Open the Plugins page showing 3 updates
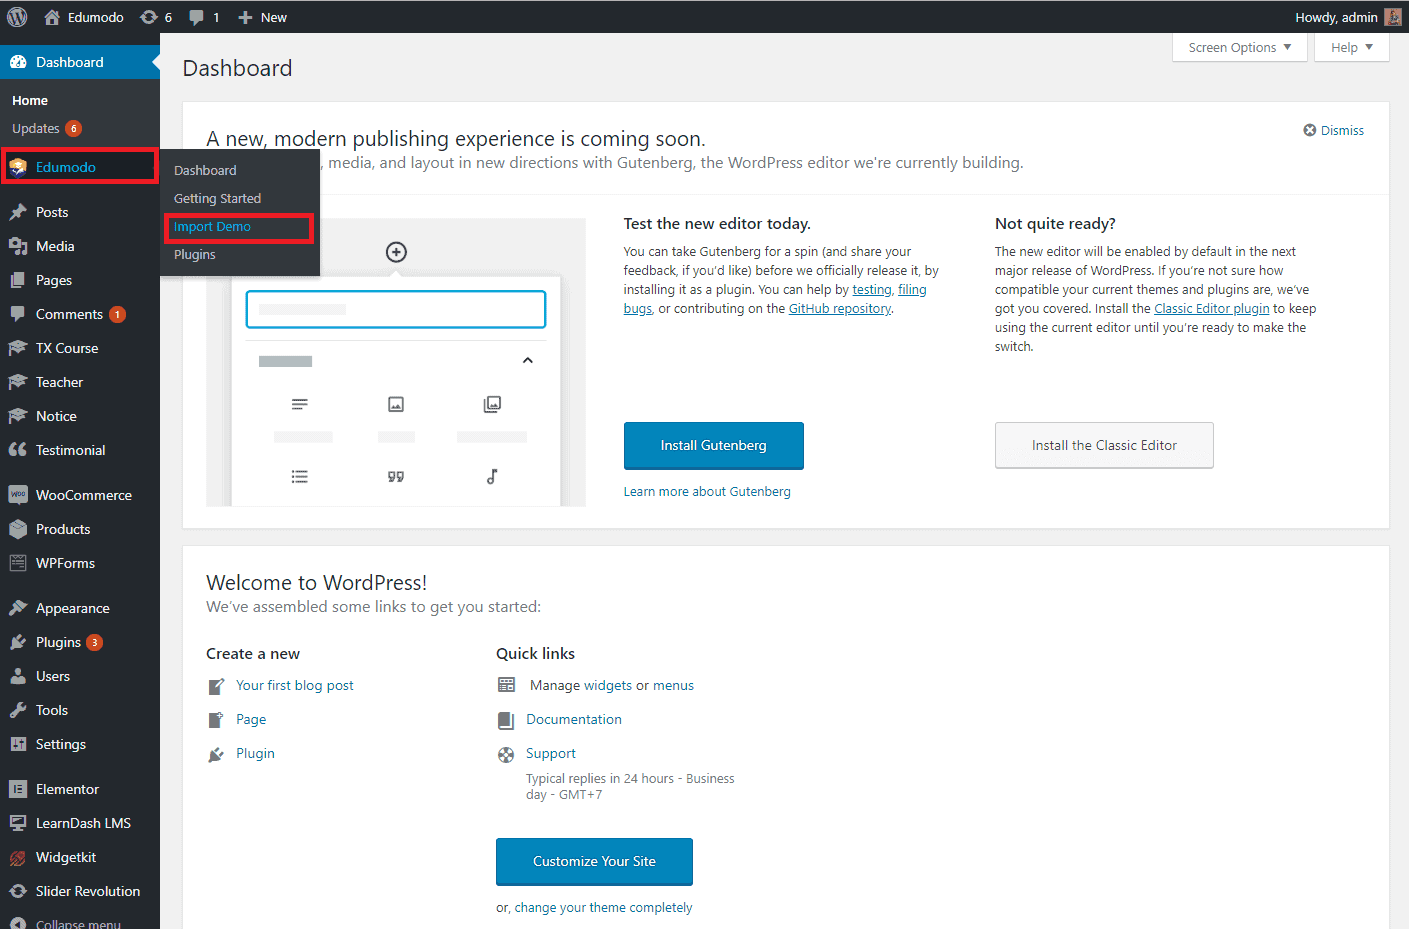1409x929 pixels. [58, 641]
